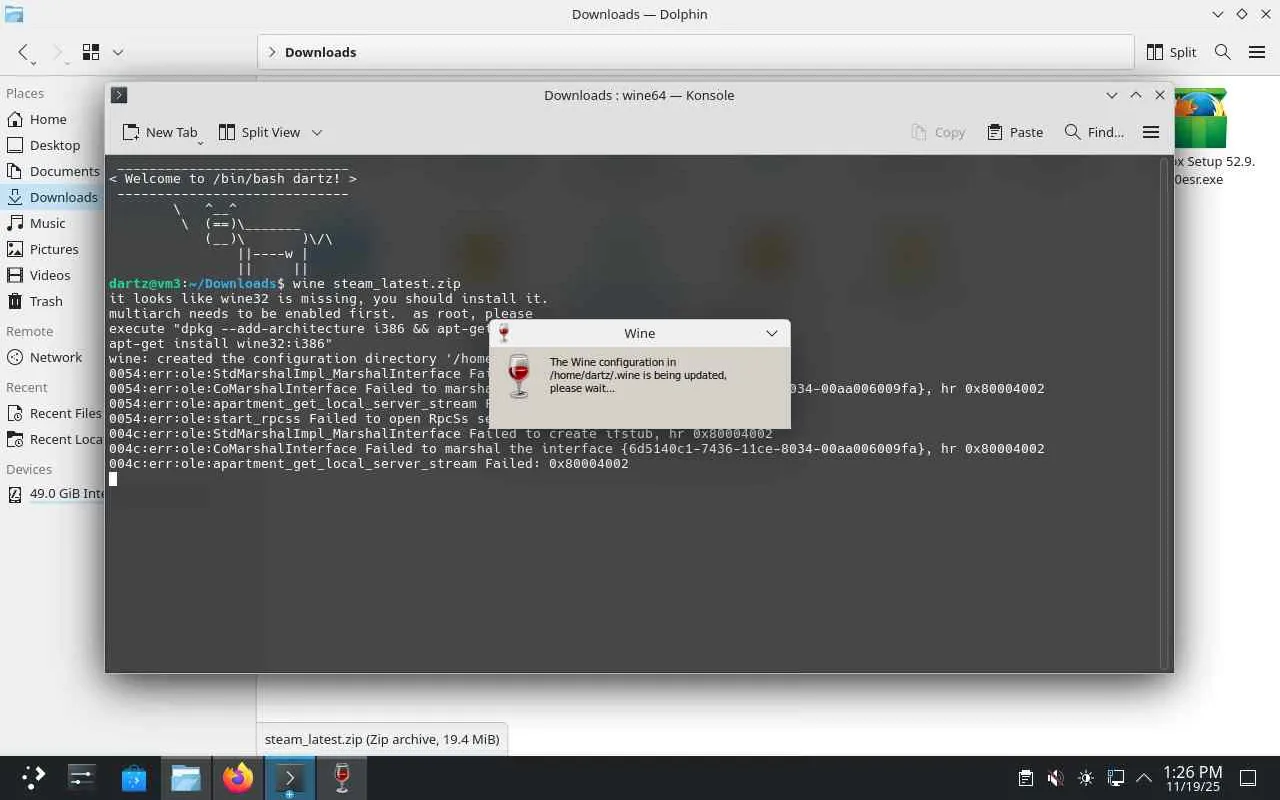Viewport: 1280px width, 800px height.
Task: Open System Settings from taskbar
Action: [82, 778]
